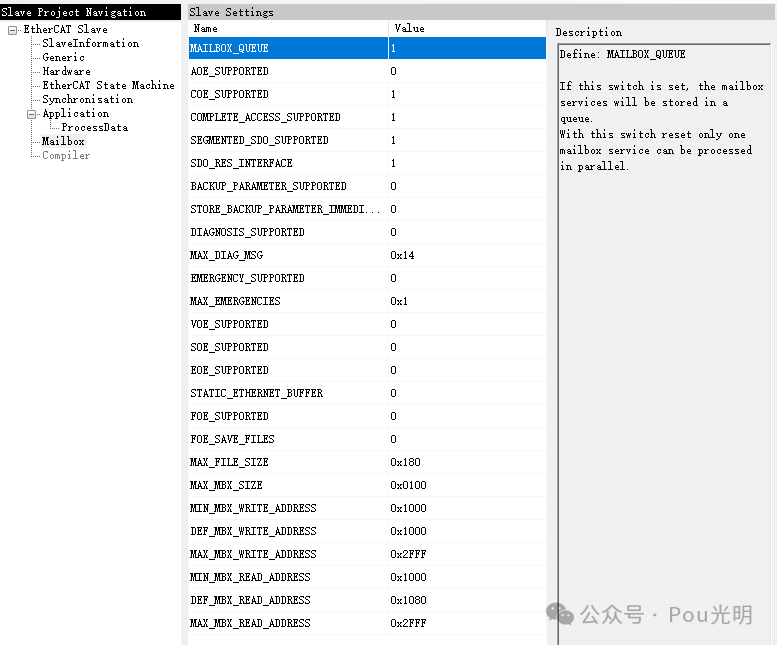The width and height of the screenshot is (777, 645).
Task: Select the COE_SUPPORTED setting
Action: coord(367,94)
